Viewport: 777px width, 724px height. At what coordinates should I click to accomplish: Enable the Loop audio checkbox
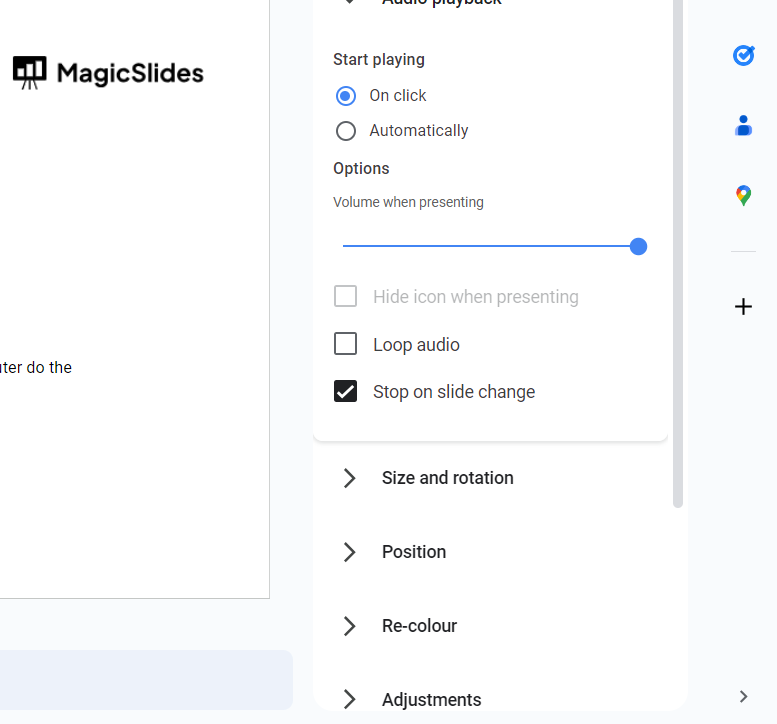click(346, 344)
